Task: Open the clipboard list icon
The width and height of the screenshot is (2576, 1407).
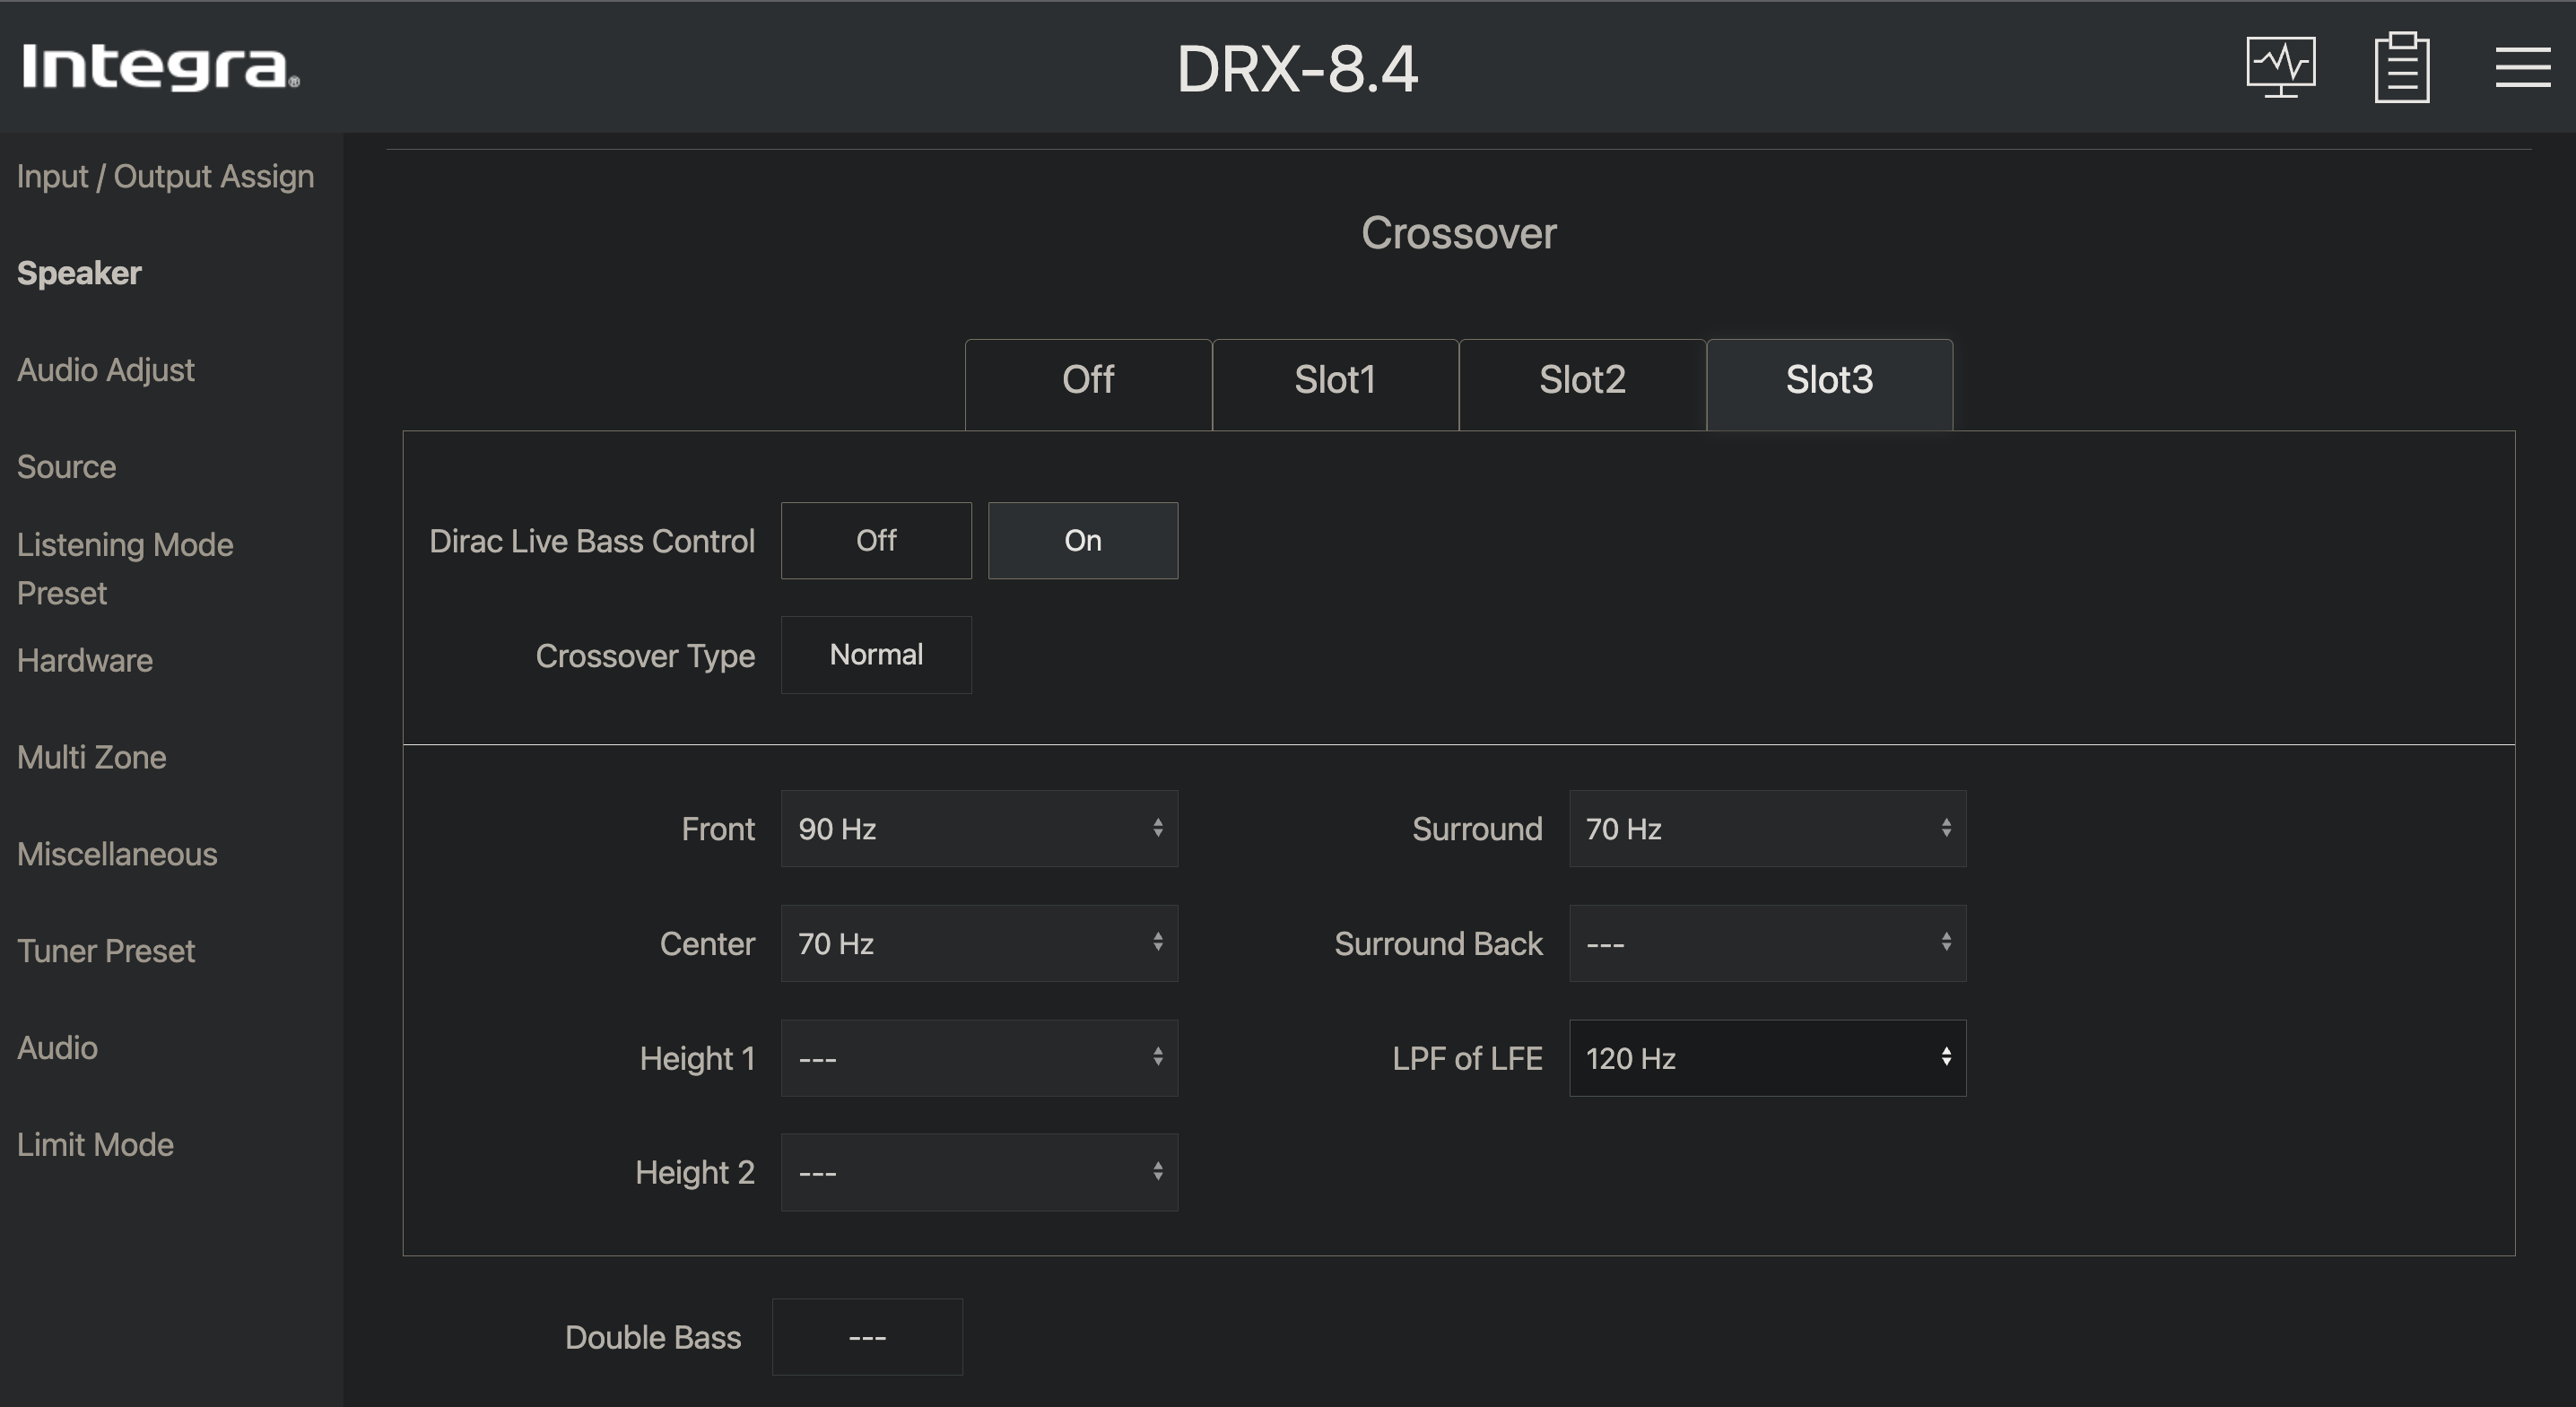Action: [2402, 67]
